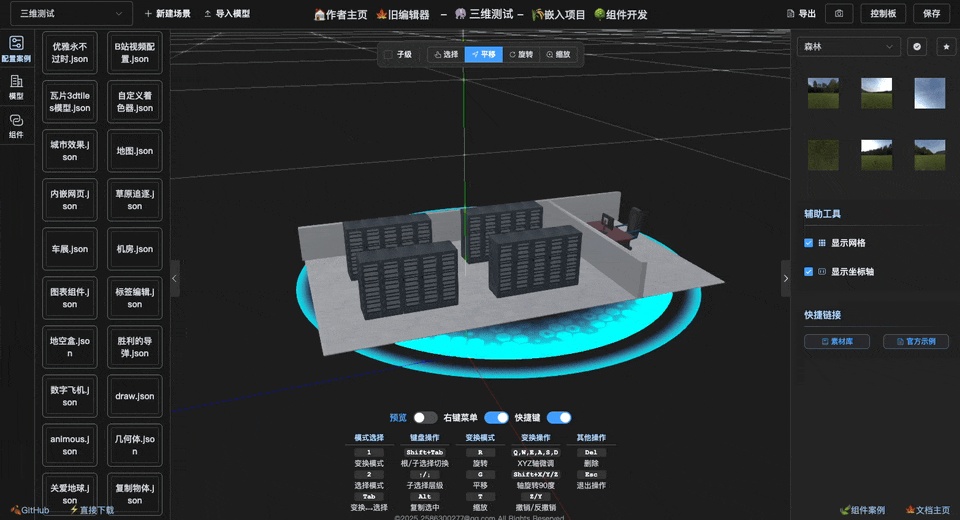The image size is (960, 520).
Task: Click 直接下载 link
Action: pyautogui.click(x=92, y=510)
